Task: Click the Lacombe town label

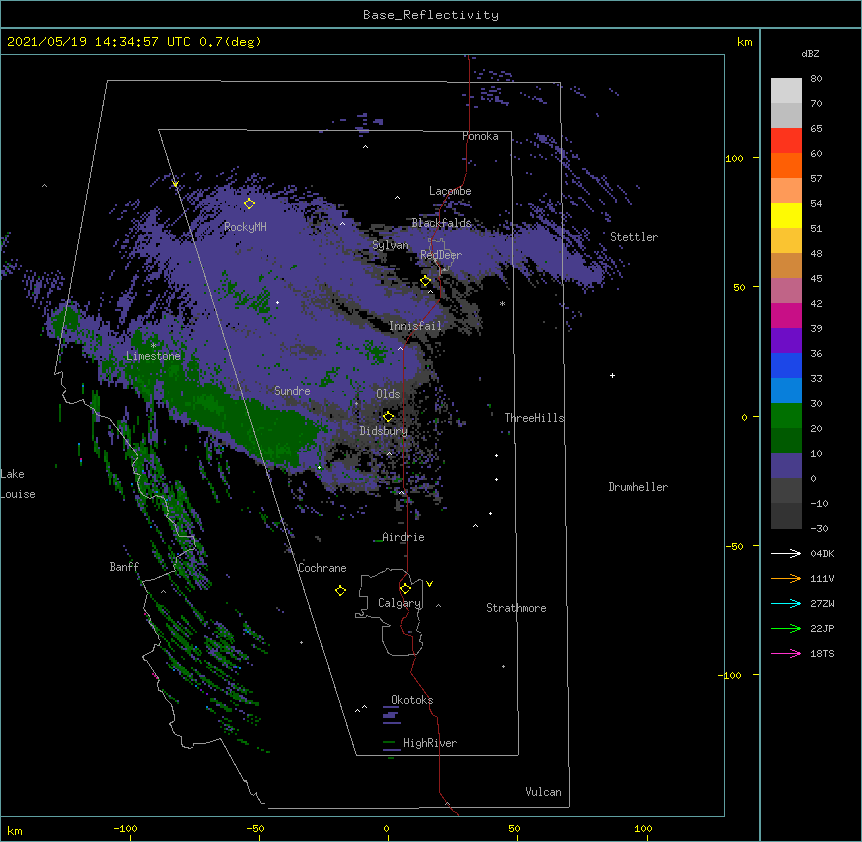Action: (x=450, y=191)
